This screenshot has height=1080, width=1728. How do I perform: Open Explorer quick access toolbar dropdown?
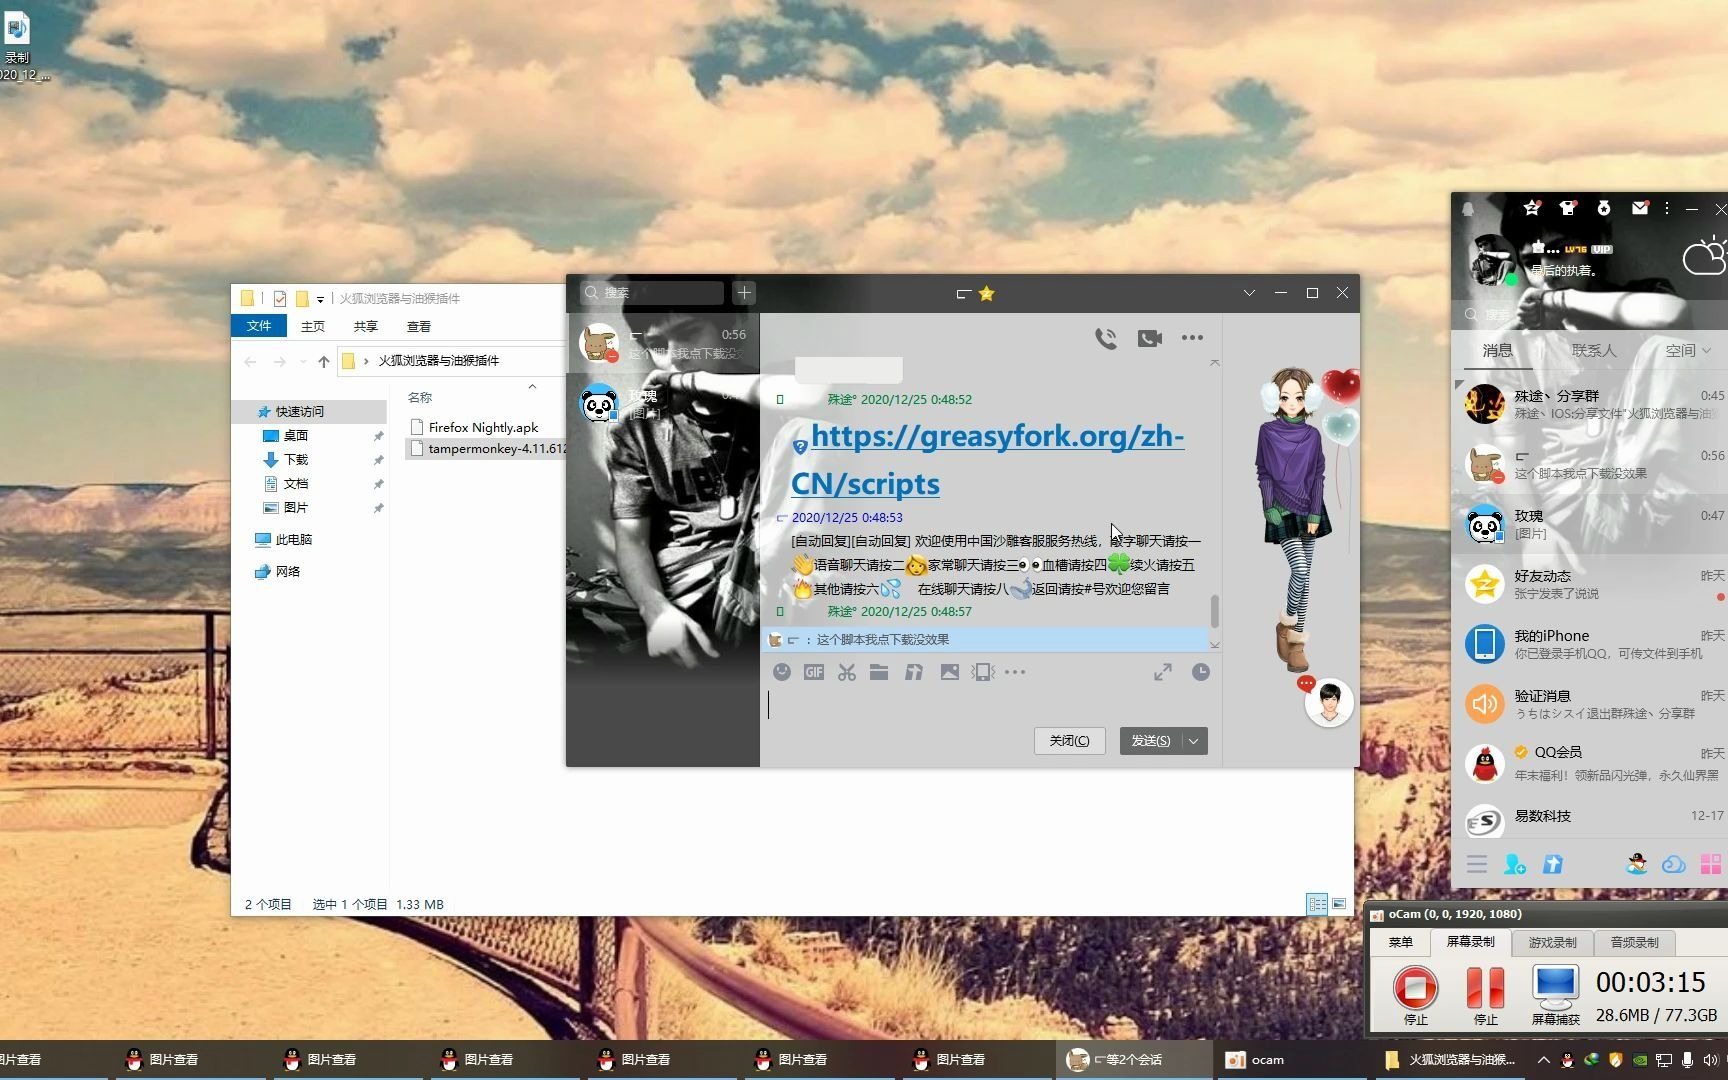tap(320, 299)
